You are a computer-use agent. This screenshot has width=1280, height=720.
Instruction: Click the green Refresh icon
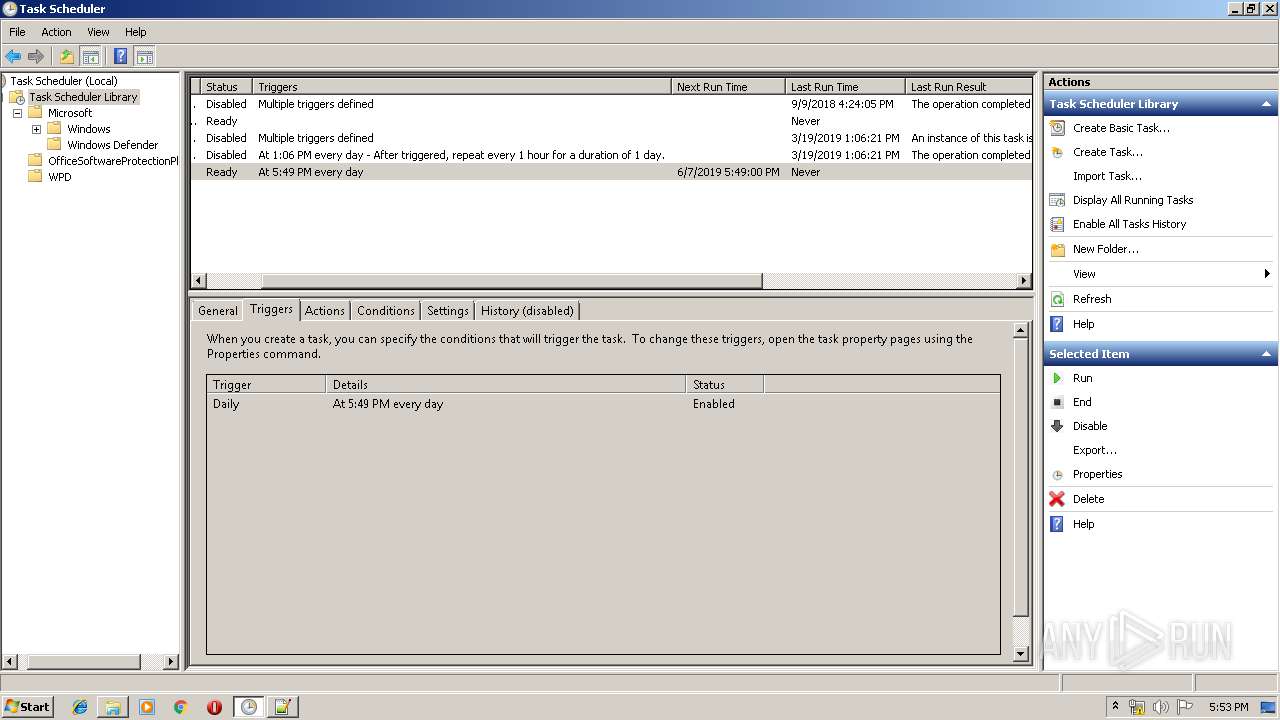click(1057, 299)
